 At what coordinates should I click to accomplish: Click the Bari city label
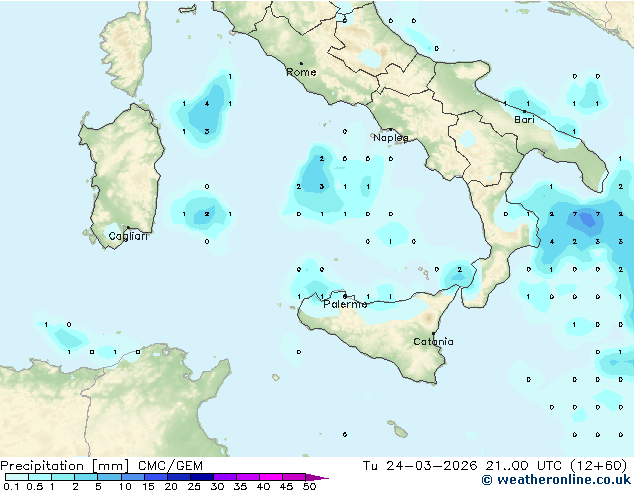pos(524,120)
